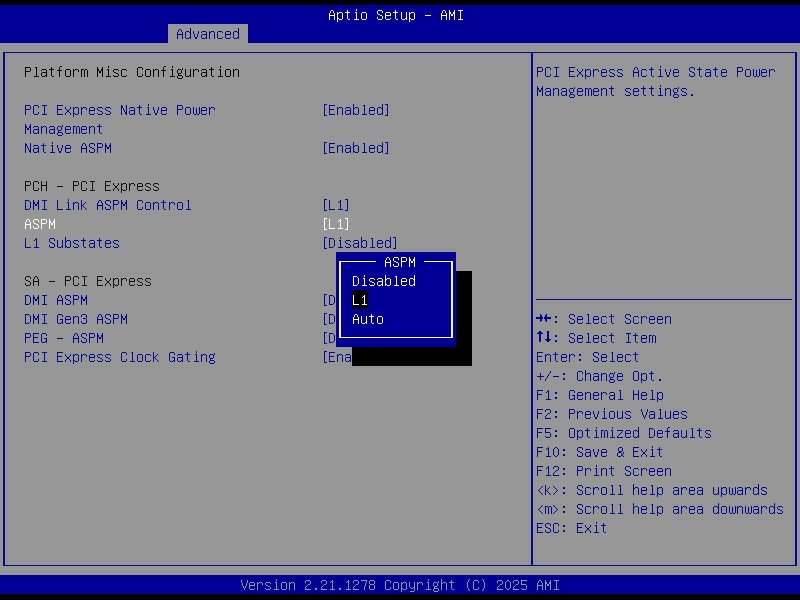Select the PCI Express Clock Gating option

tap(120, 357)
